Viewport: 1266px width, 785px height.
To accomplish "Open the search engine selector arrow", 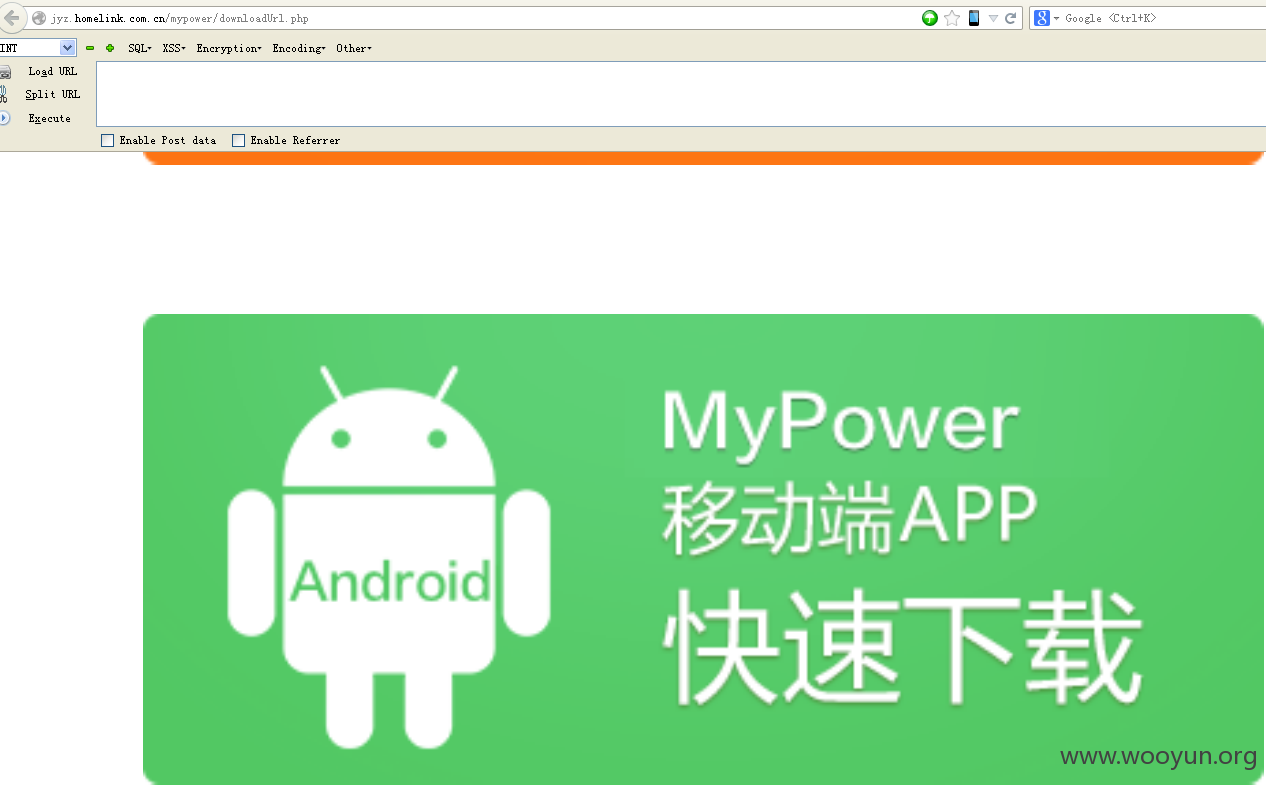I will coord(1056,19).
